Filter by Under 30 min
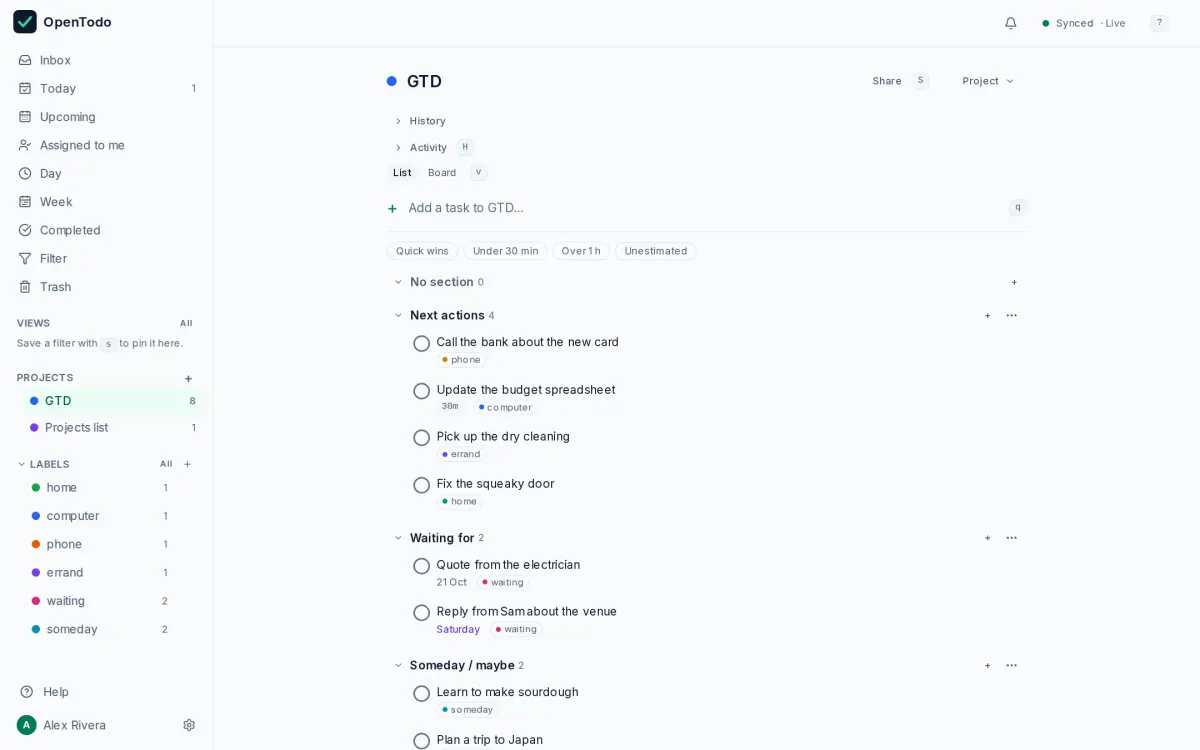The height and width of the screenshot is (750, 1200). click(505, 251)
